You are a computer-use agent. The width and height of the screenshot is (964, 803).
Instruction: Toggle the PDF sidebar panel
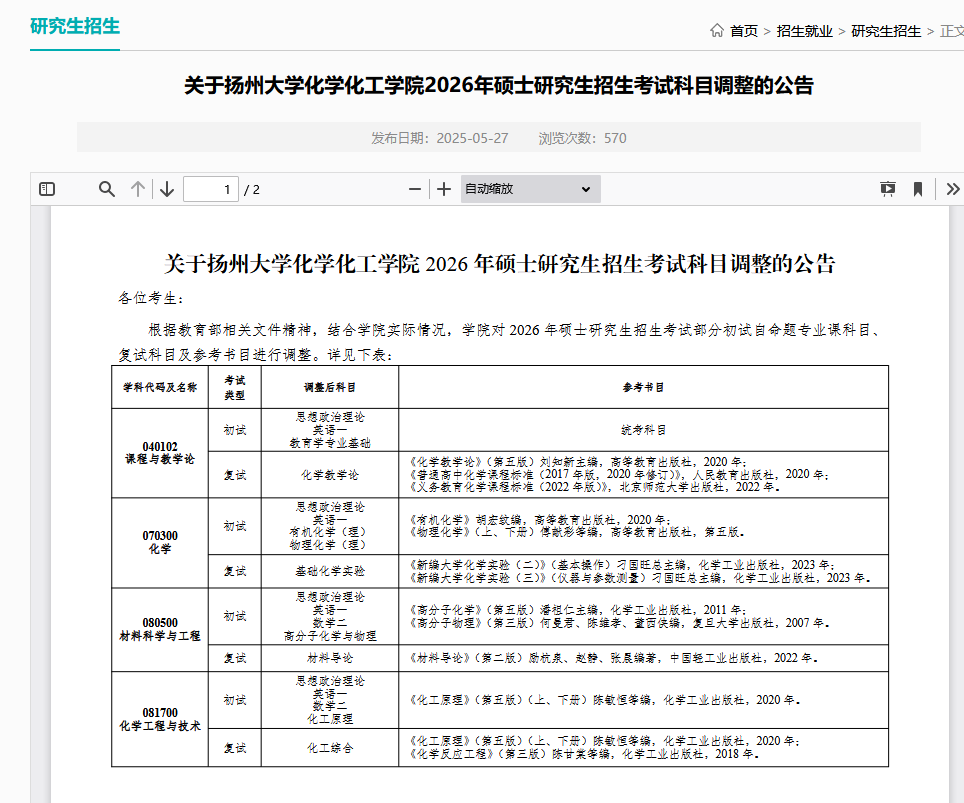(47, 189)
